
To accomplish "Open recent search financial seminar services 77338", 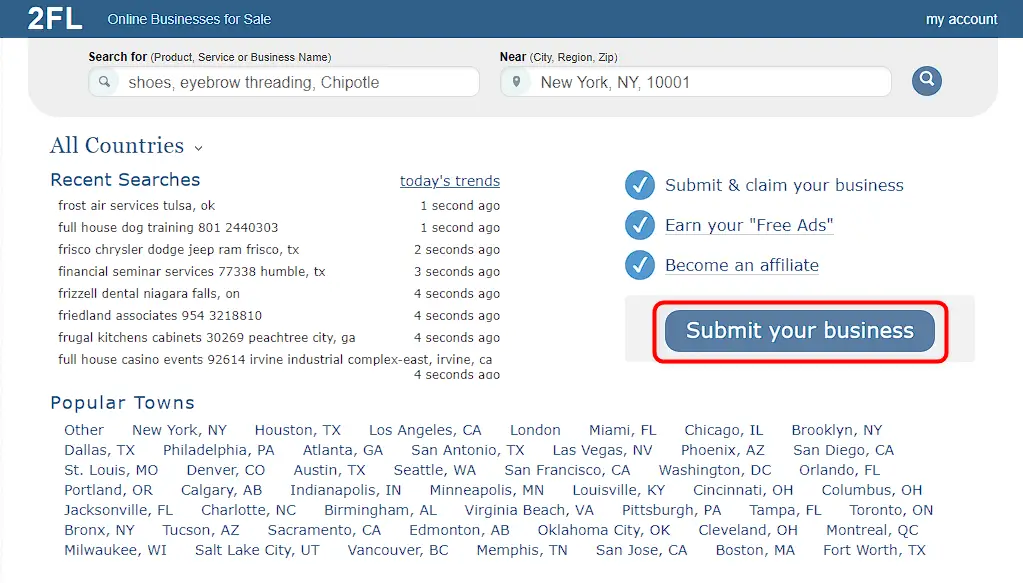I will coord(191,271).
